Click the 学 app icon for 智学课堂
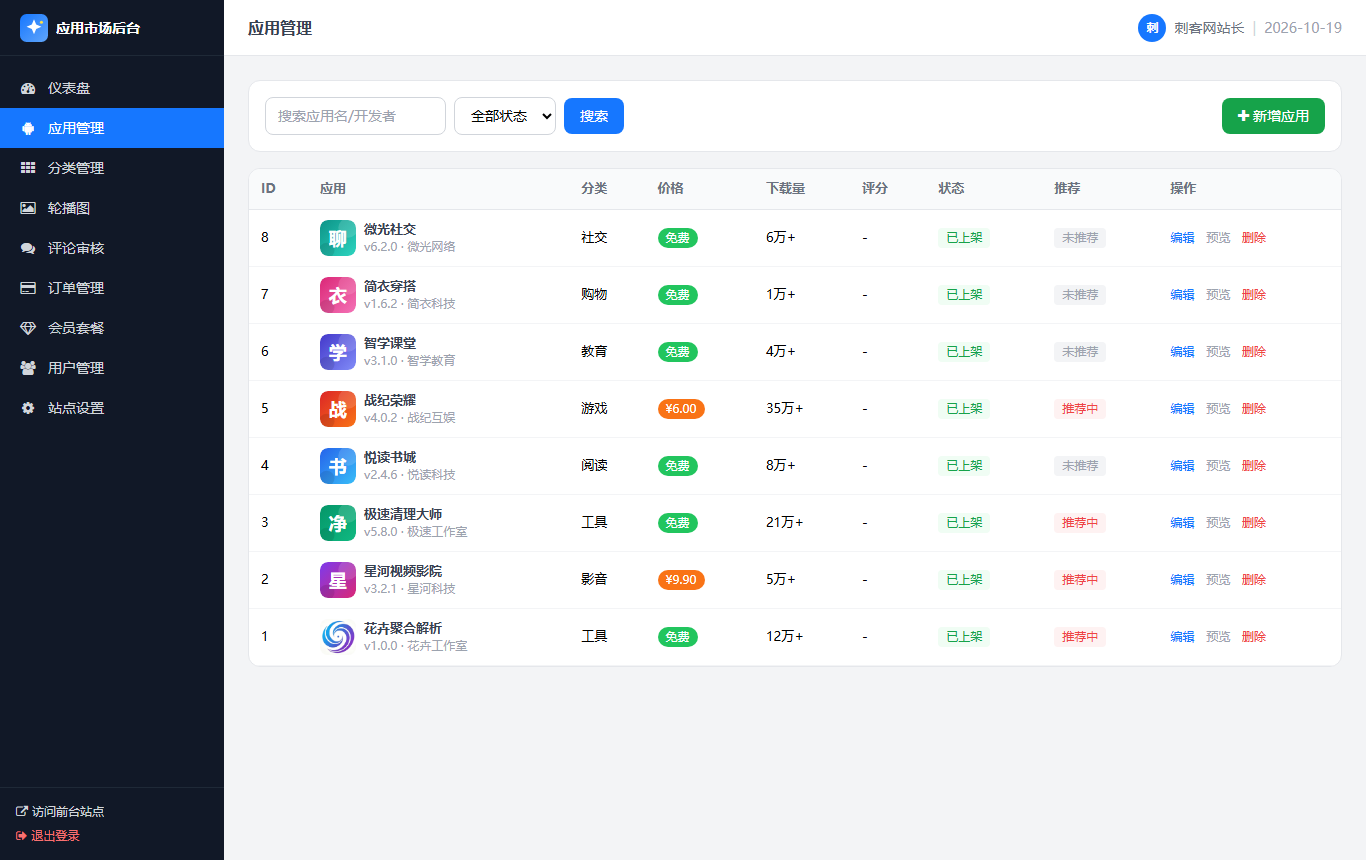Screen dimensions: 1366x860 click(338, 352)
